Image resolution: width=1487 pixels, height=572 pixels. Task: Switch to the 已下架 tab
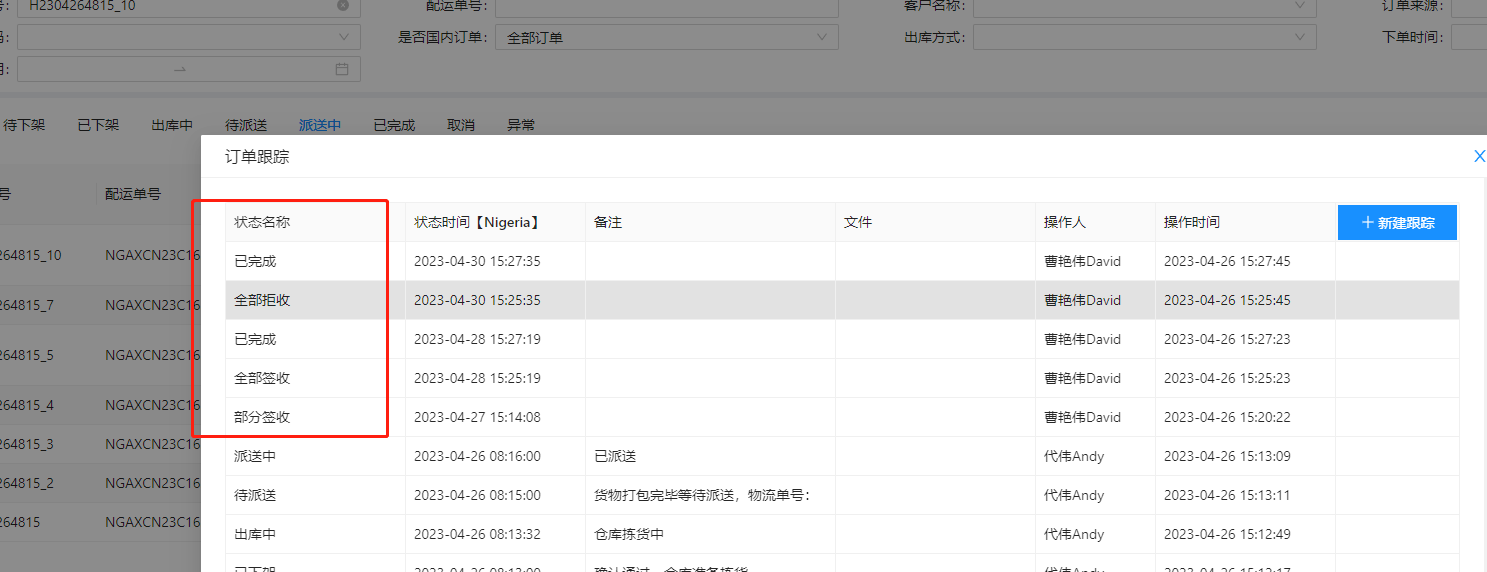[98, 125]
